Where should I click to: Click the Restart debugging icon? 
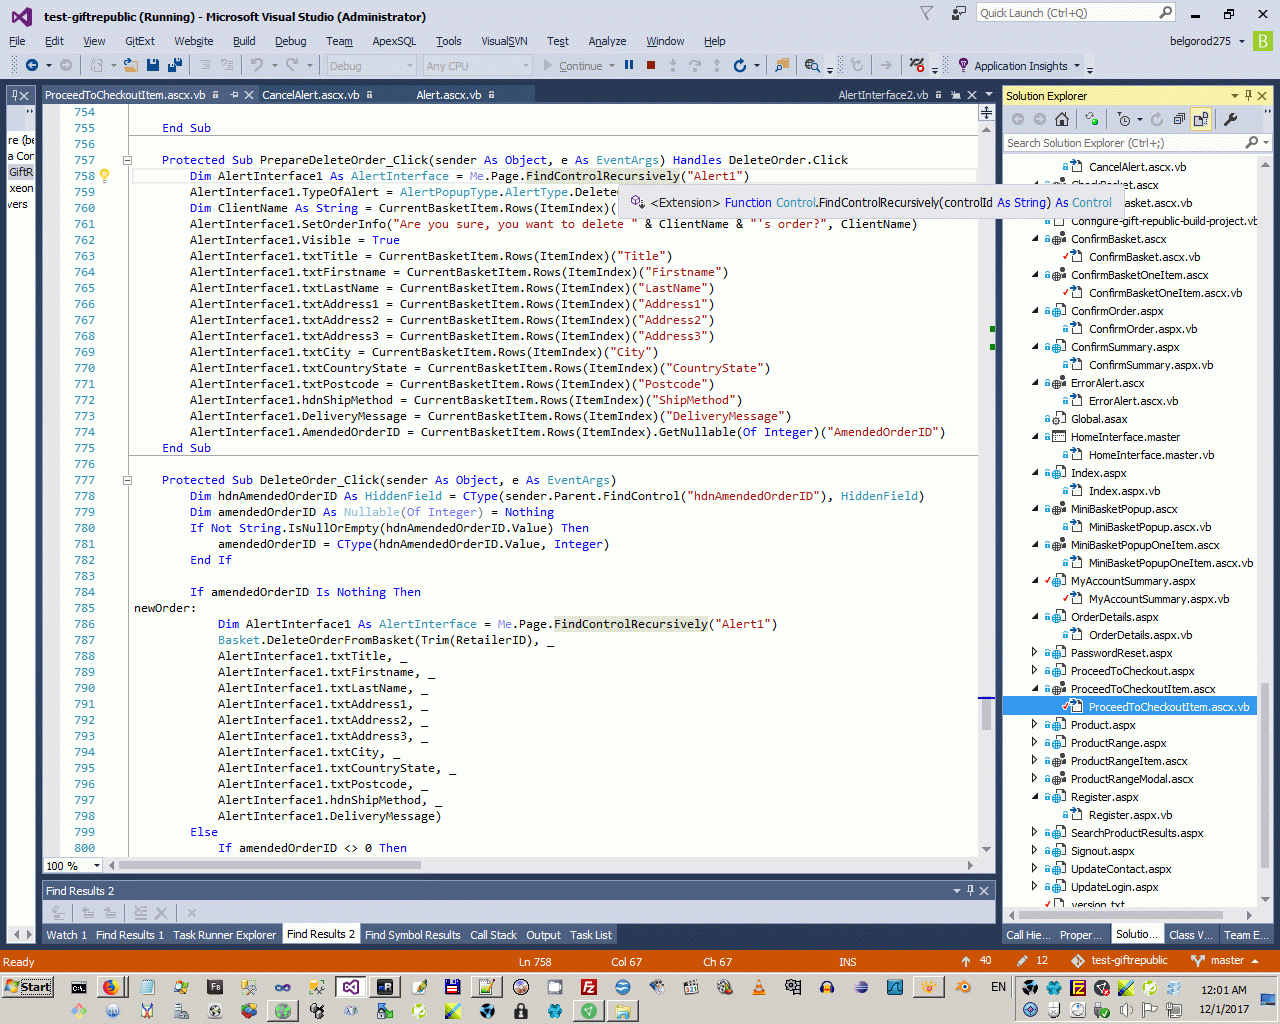pyautogui.click(x=739, y=65)
